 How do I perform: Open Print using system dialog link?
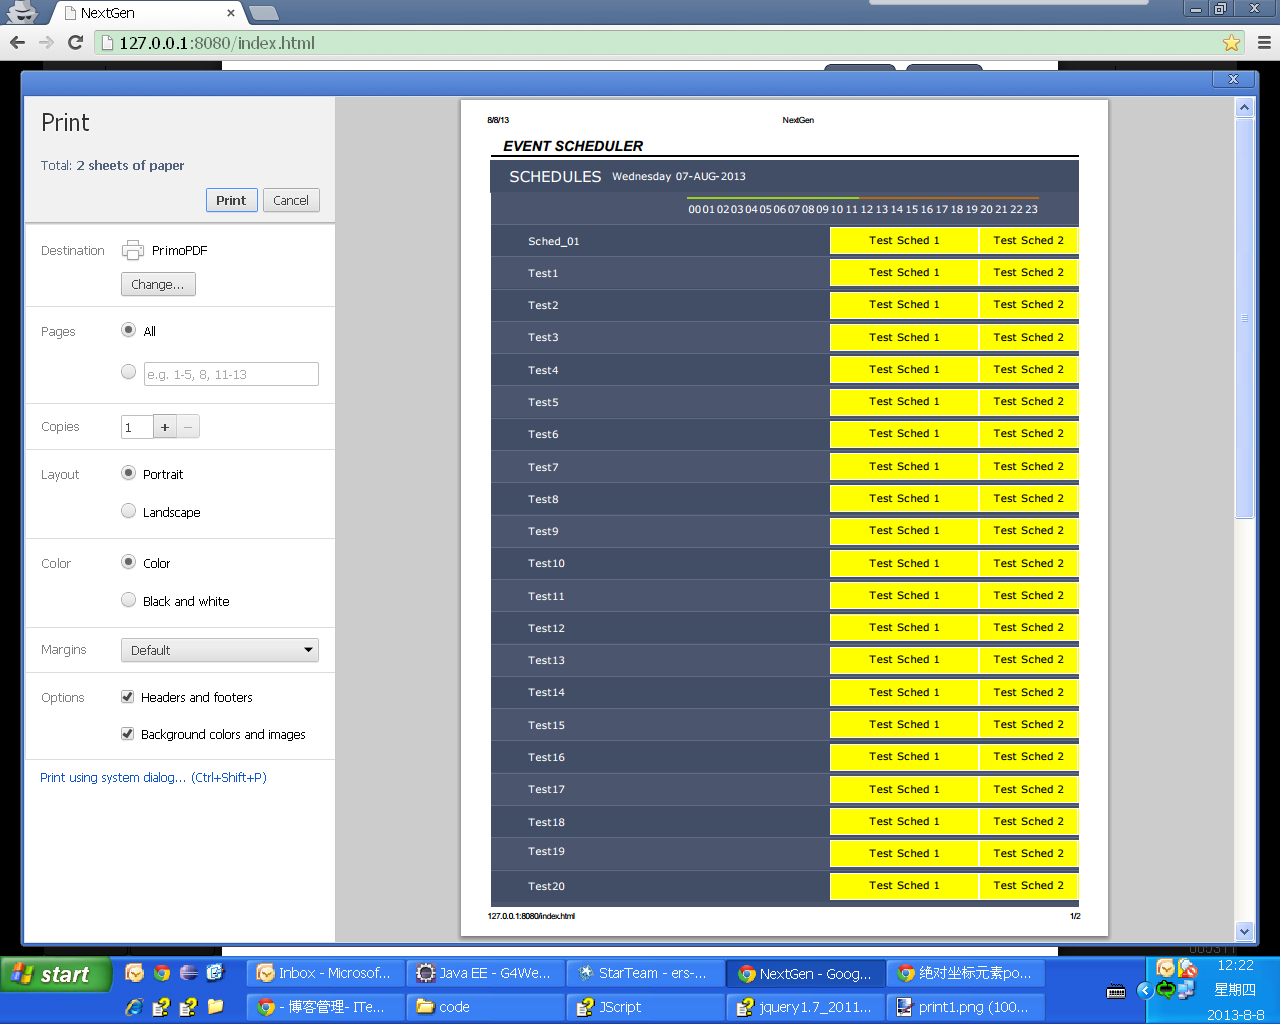[153, 777]
